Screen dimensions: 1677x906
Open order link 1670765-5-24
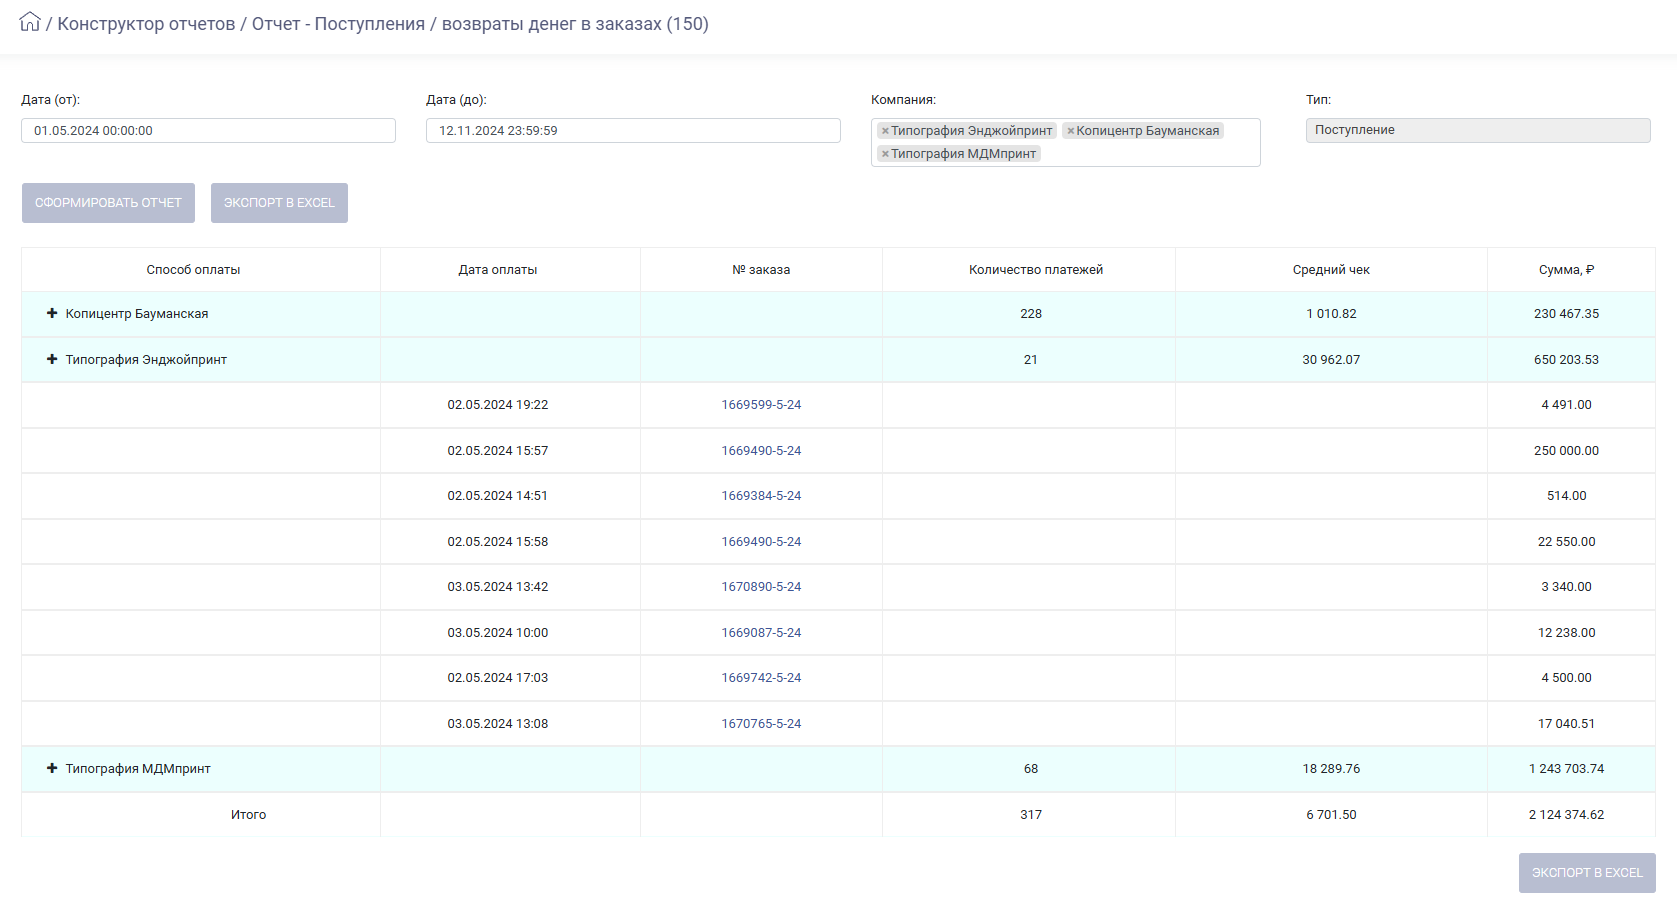(761, 724)
